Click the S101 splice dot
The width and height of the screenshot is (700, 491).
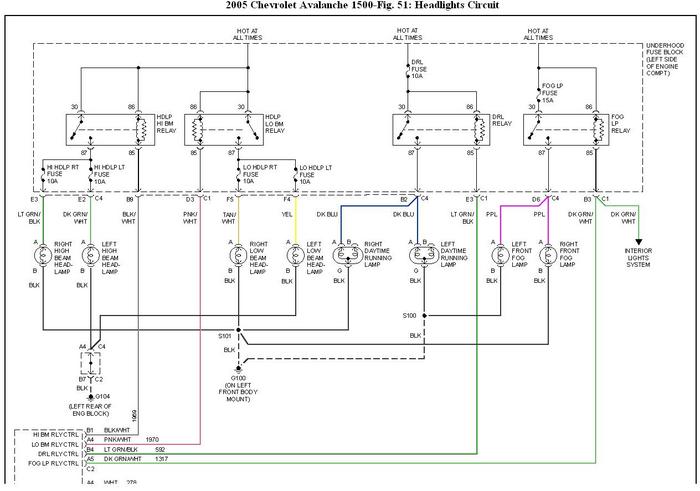238,330
